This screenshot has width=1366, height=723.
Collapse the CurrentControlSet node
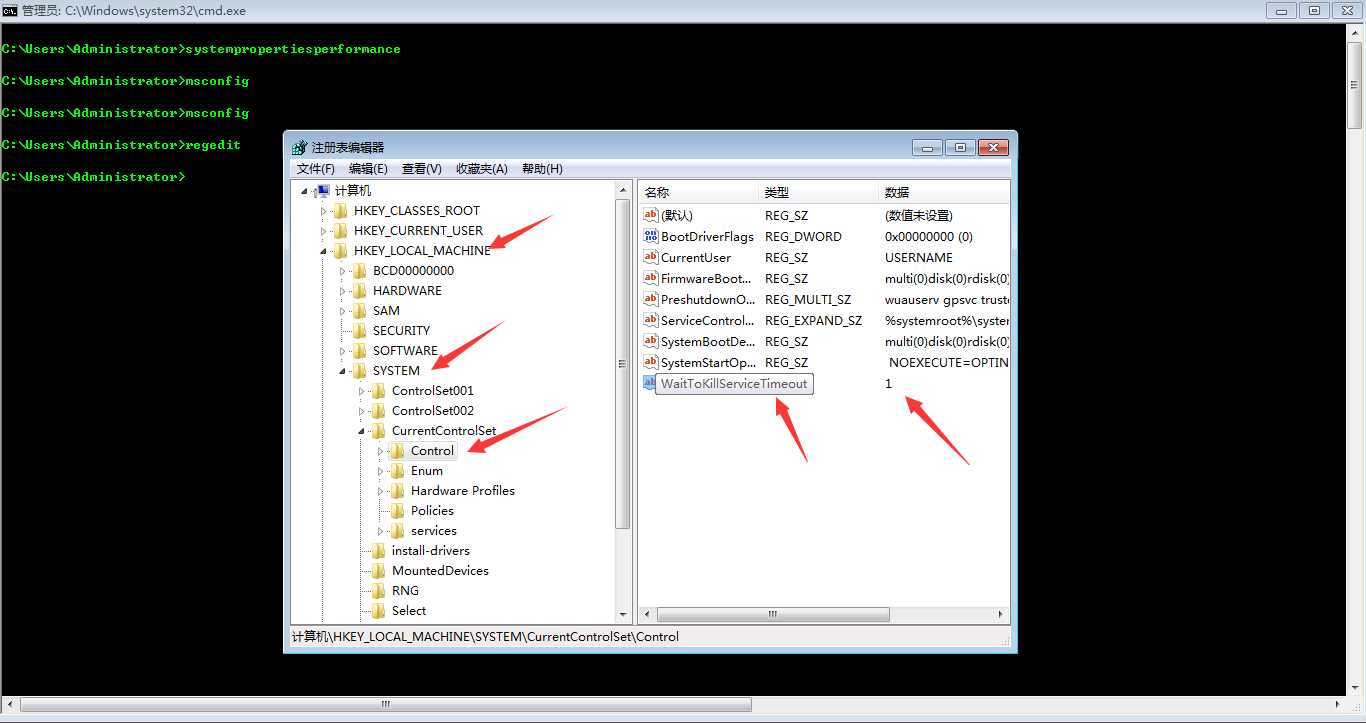(361, 430)
